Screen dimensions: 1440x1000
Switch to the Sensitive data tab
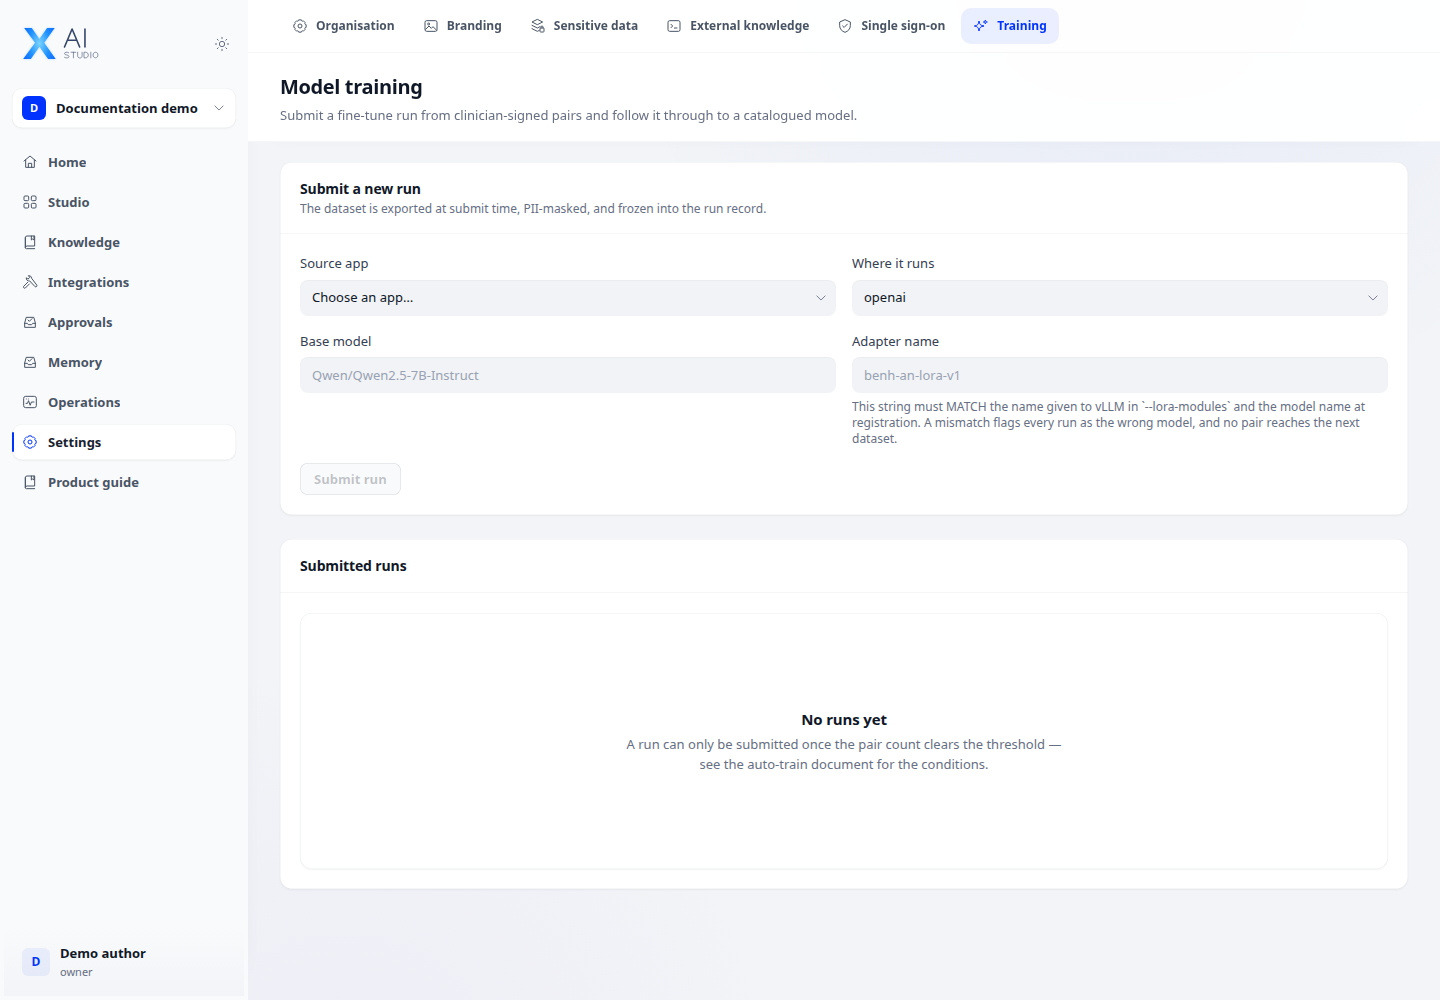[584, 26]
